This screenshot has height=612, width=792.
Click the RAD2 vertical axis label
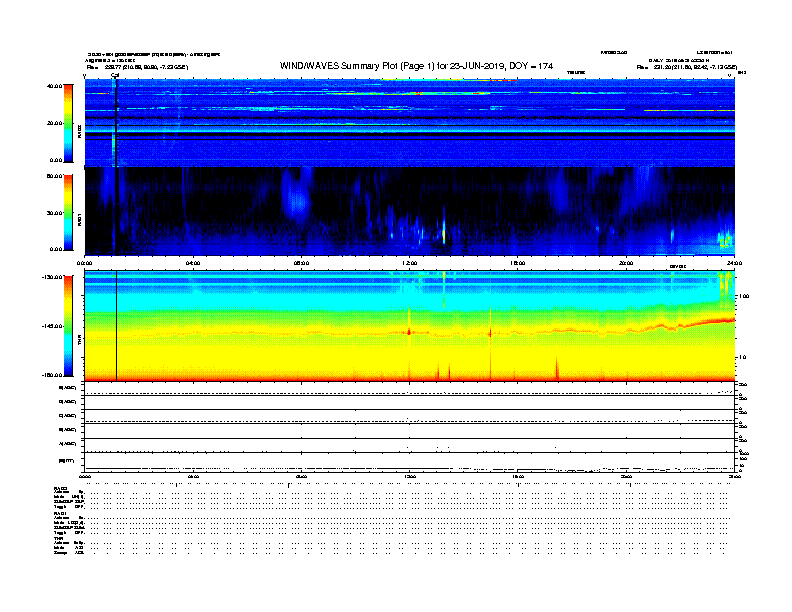(79, 132)
